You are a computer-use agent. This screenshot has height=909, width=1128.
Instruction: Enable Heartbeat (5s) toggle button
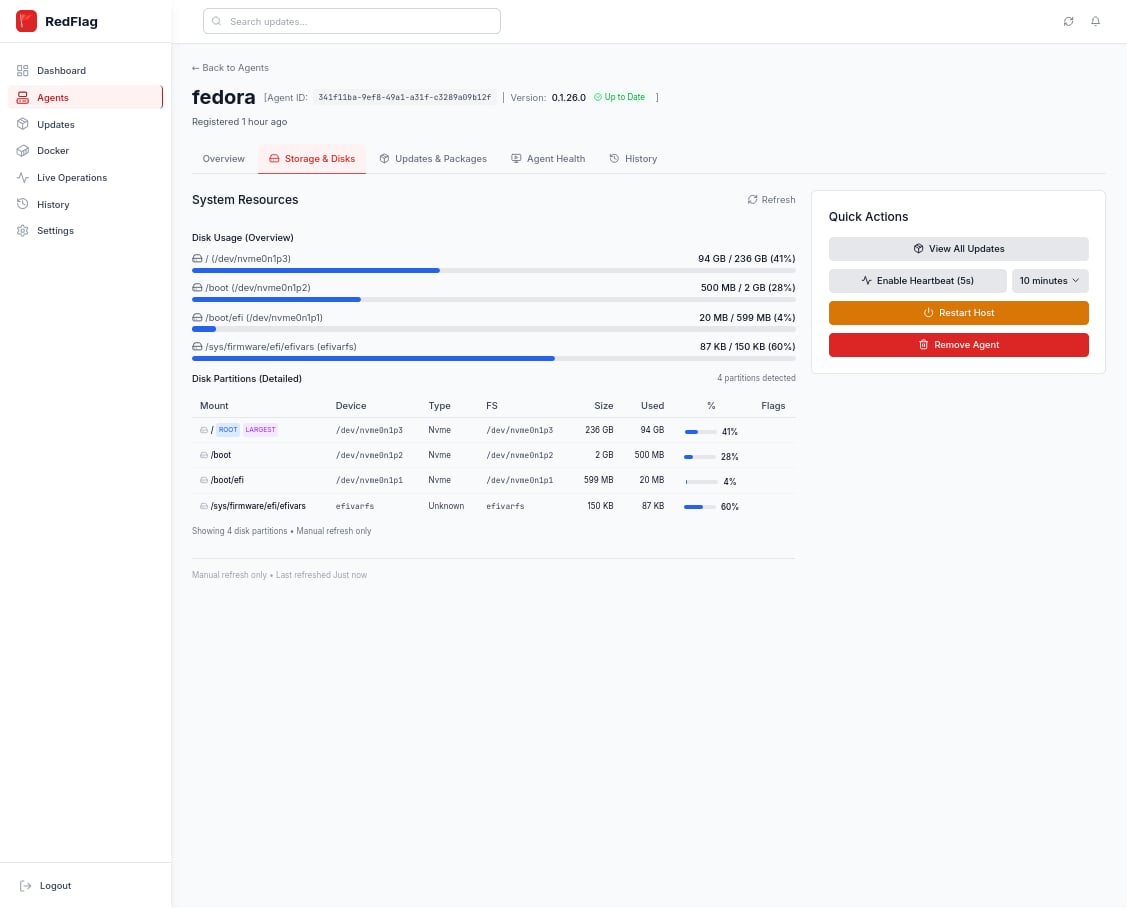pos(917,281)
